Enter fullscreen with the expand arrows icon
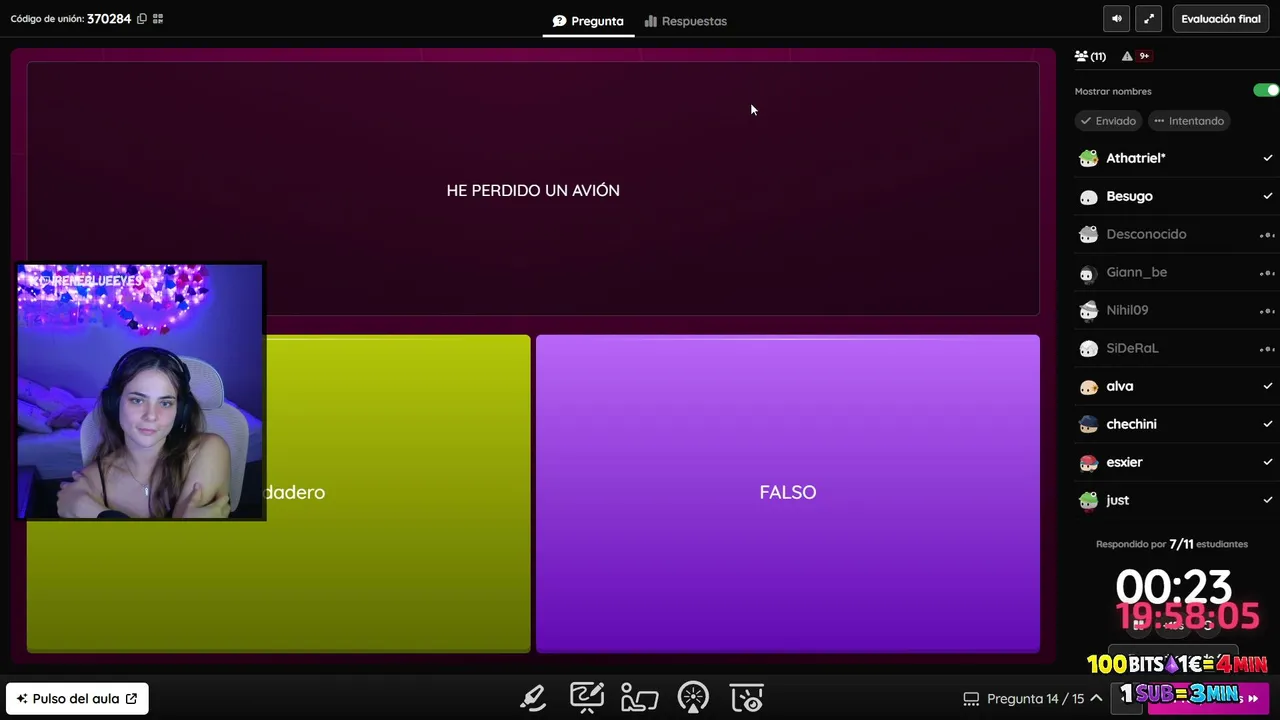 click(1149, 19)
